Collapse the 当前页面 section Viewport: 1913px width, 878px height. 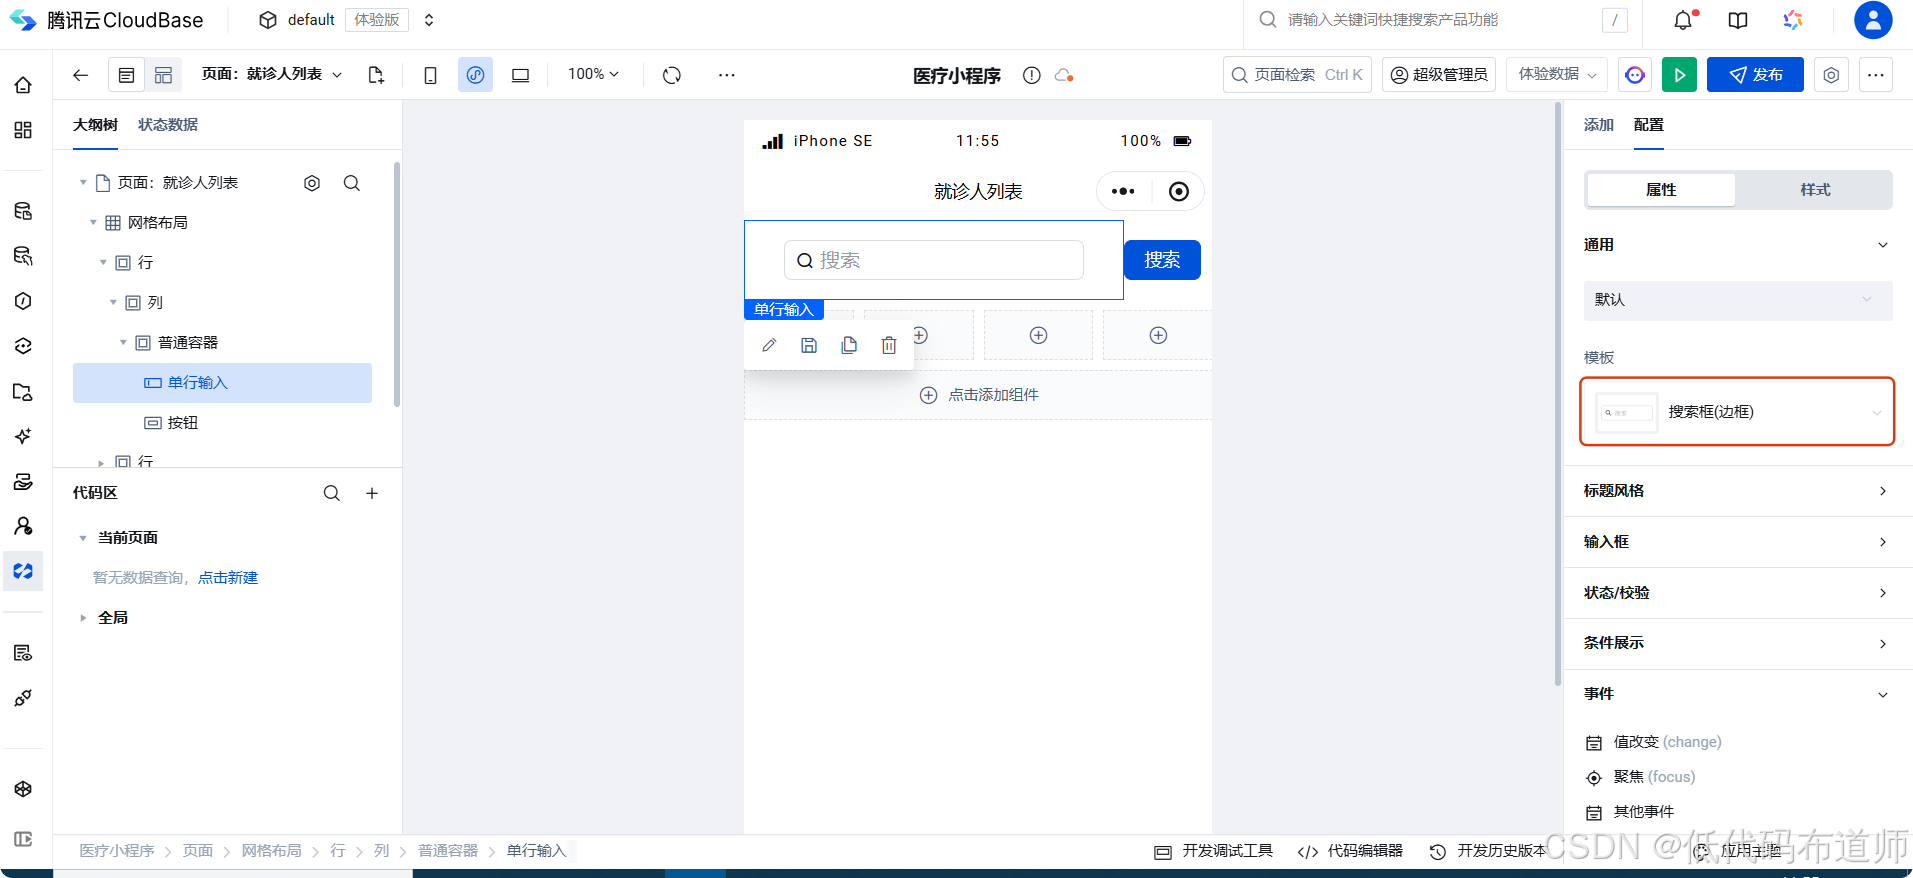click(x=83, y=538)
